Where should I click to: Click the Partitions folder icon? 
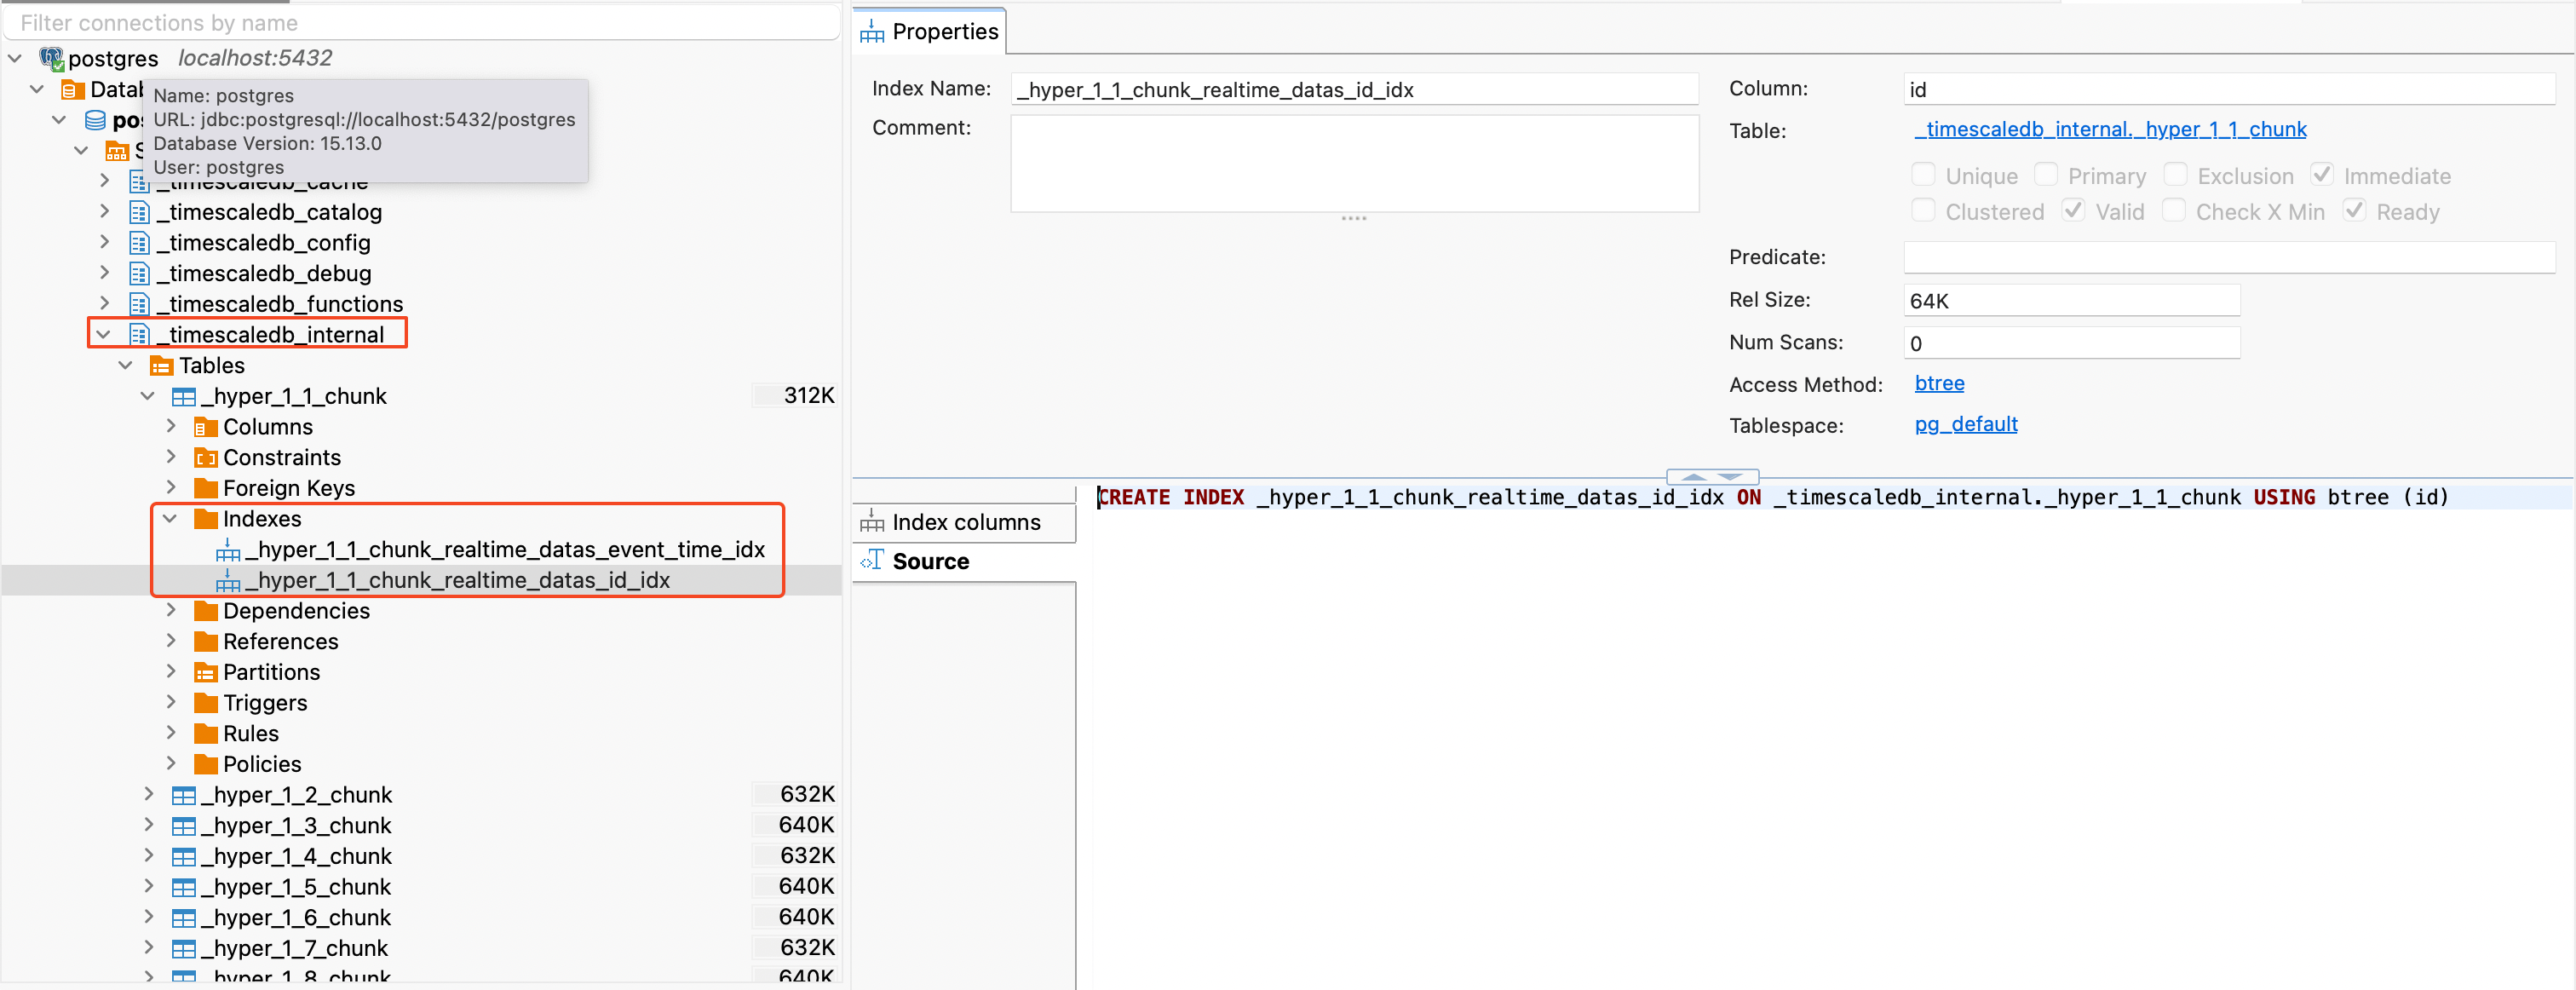click(205, 673)
